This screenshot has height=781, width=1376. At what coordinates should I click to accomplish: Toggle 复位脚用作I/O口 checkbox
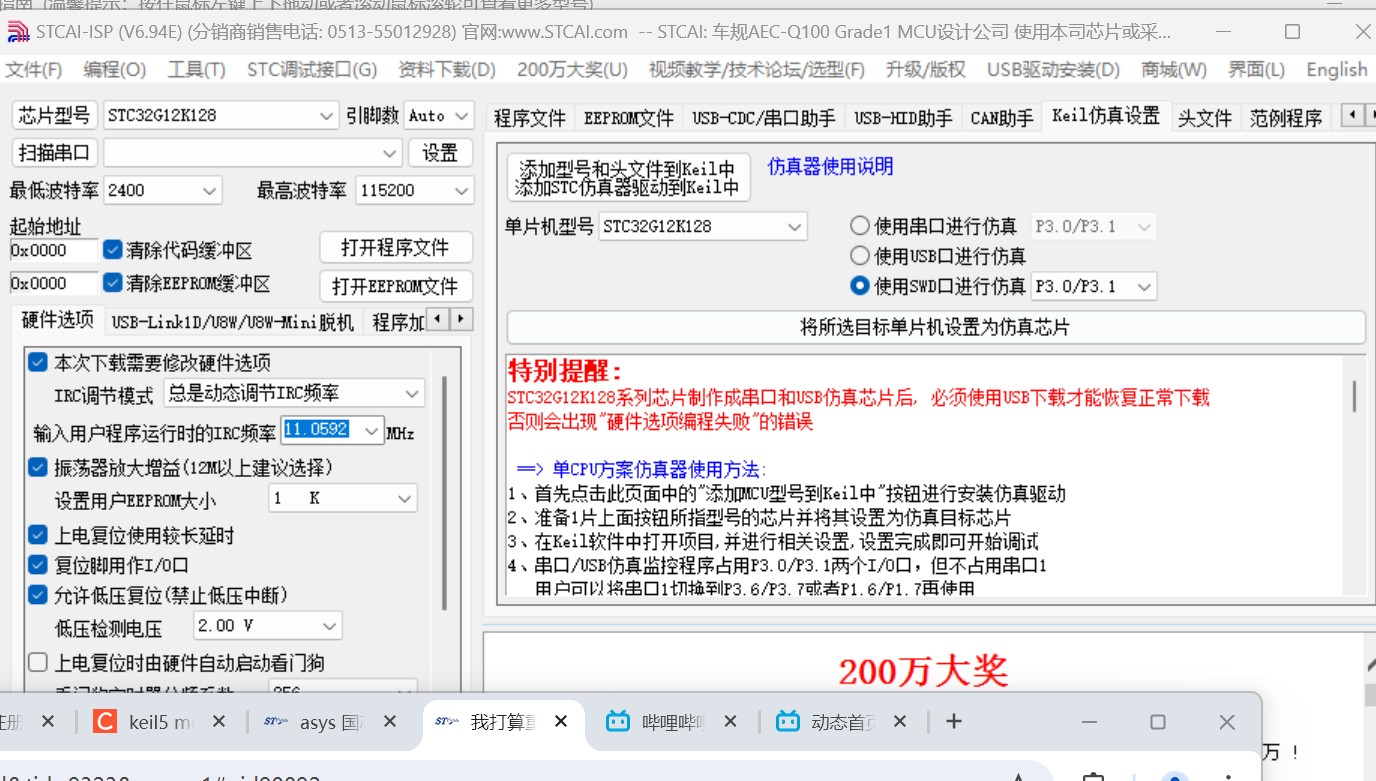click(38, 565)
